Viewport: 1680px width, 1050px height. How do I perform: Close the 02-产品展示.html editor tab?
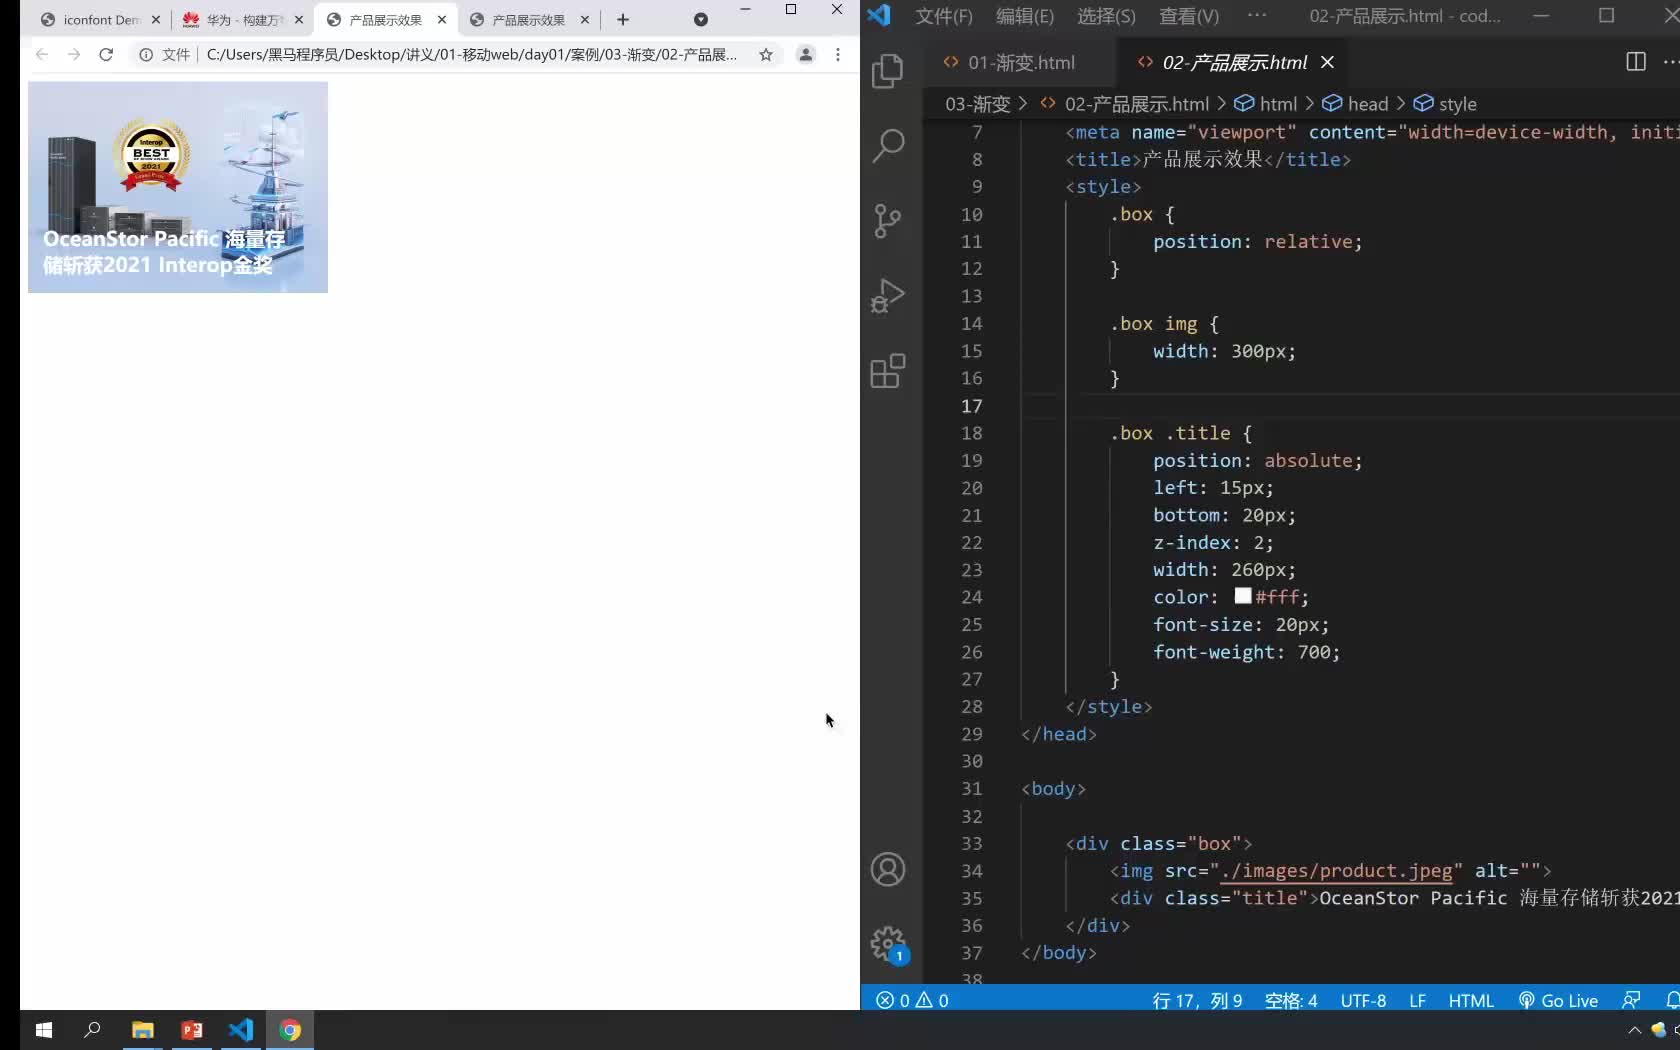[x=1328, y=62]
